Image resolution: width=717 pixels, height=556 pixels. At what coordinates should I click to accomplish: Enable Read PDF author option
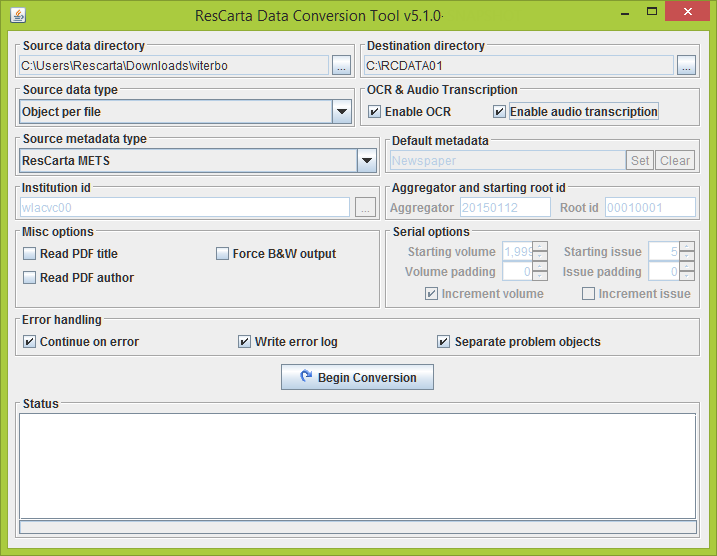pyautogui.click(x=29, y=278)
